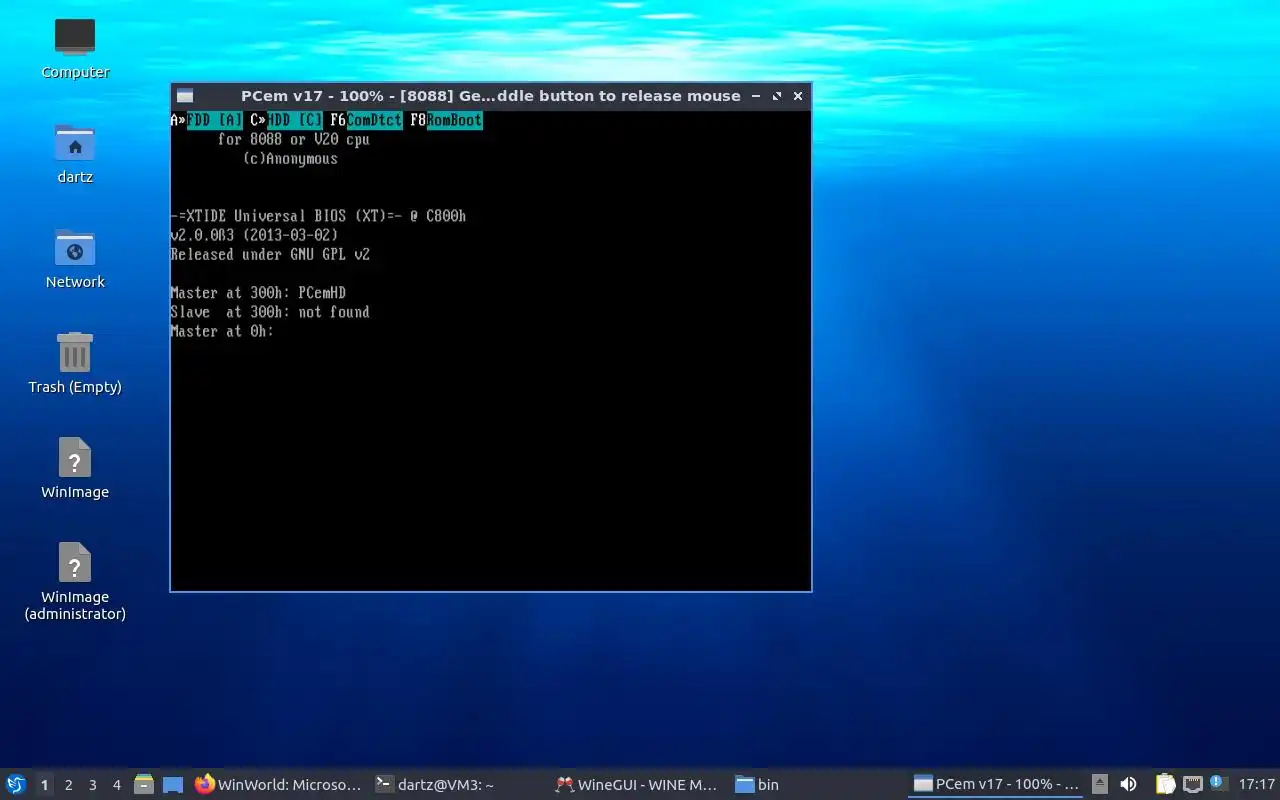Click 'Master at 300h: PCemHD' line

coord(258,293)
